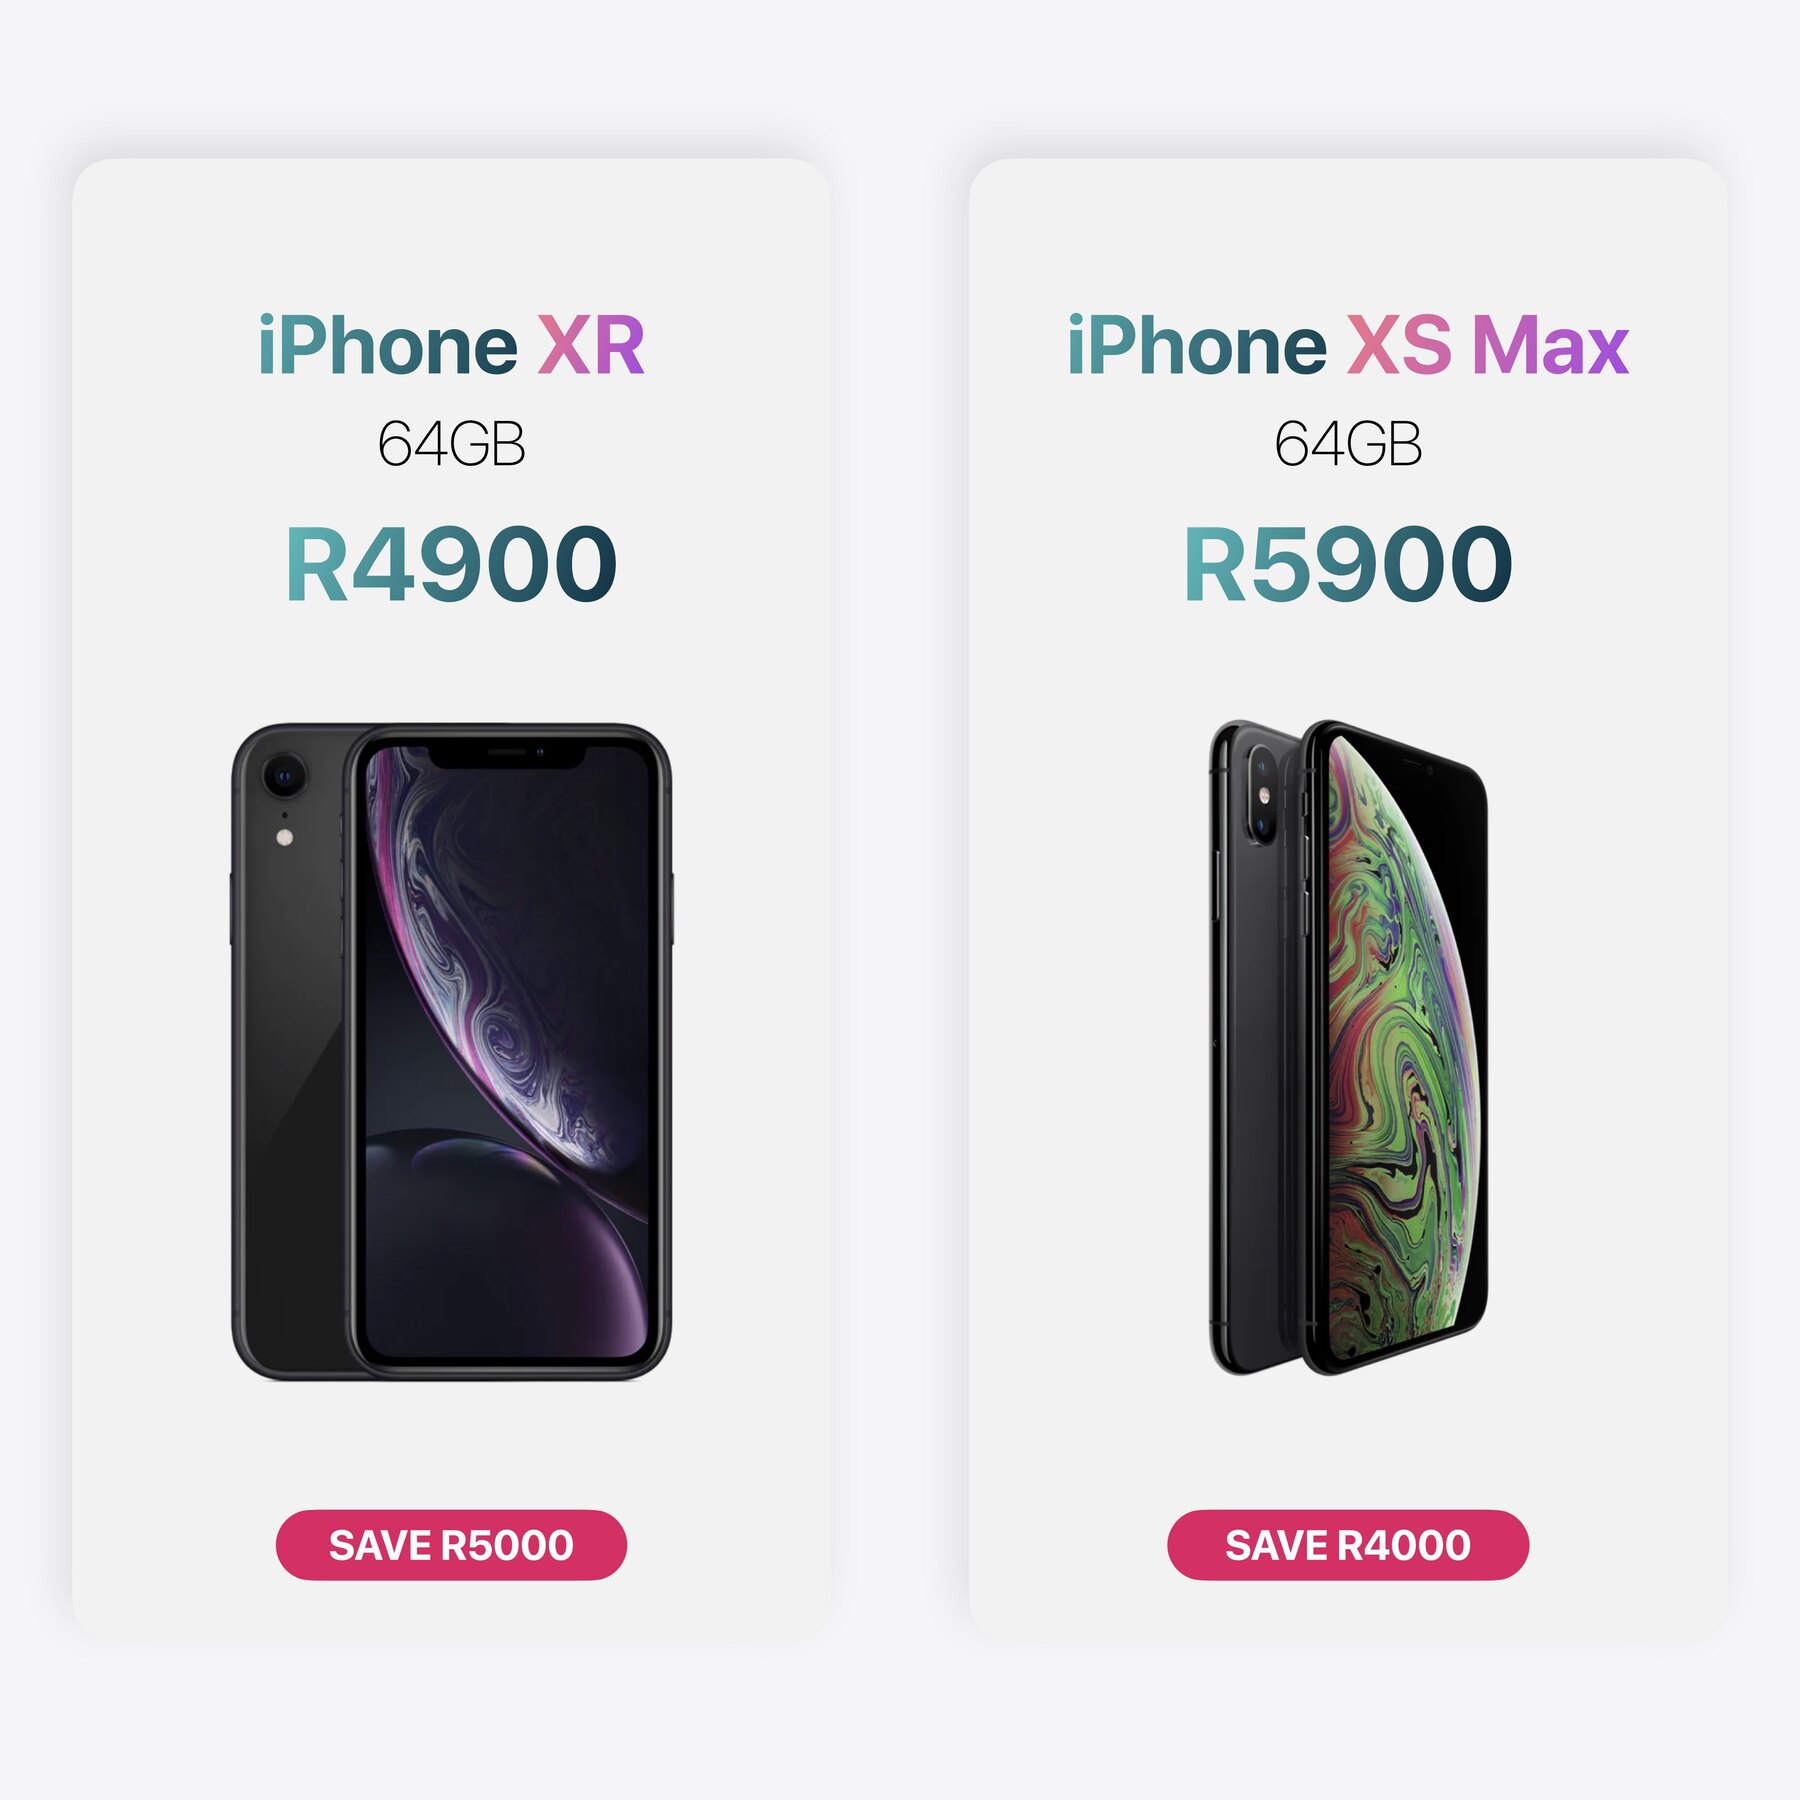Select the iPhone XS Max product image
This screenshot has height=1800, width=1800.
coord(1349,1047)
